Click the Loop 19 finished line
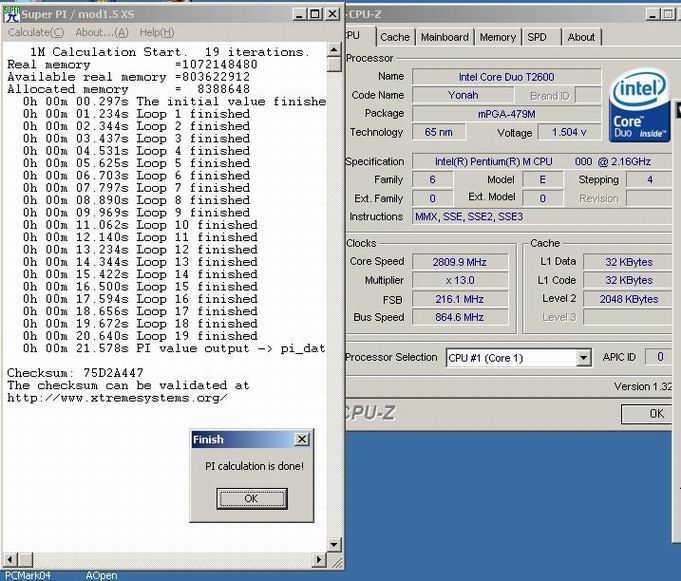681x581 pixels. (x=140, y=336)
